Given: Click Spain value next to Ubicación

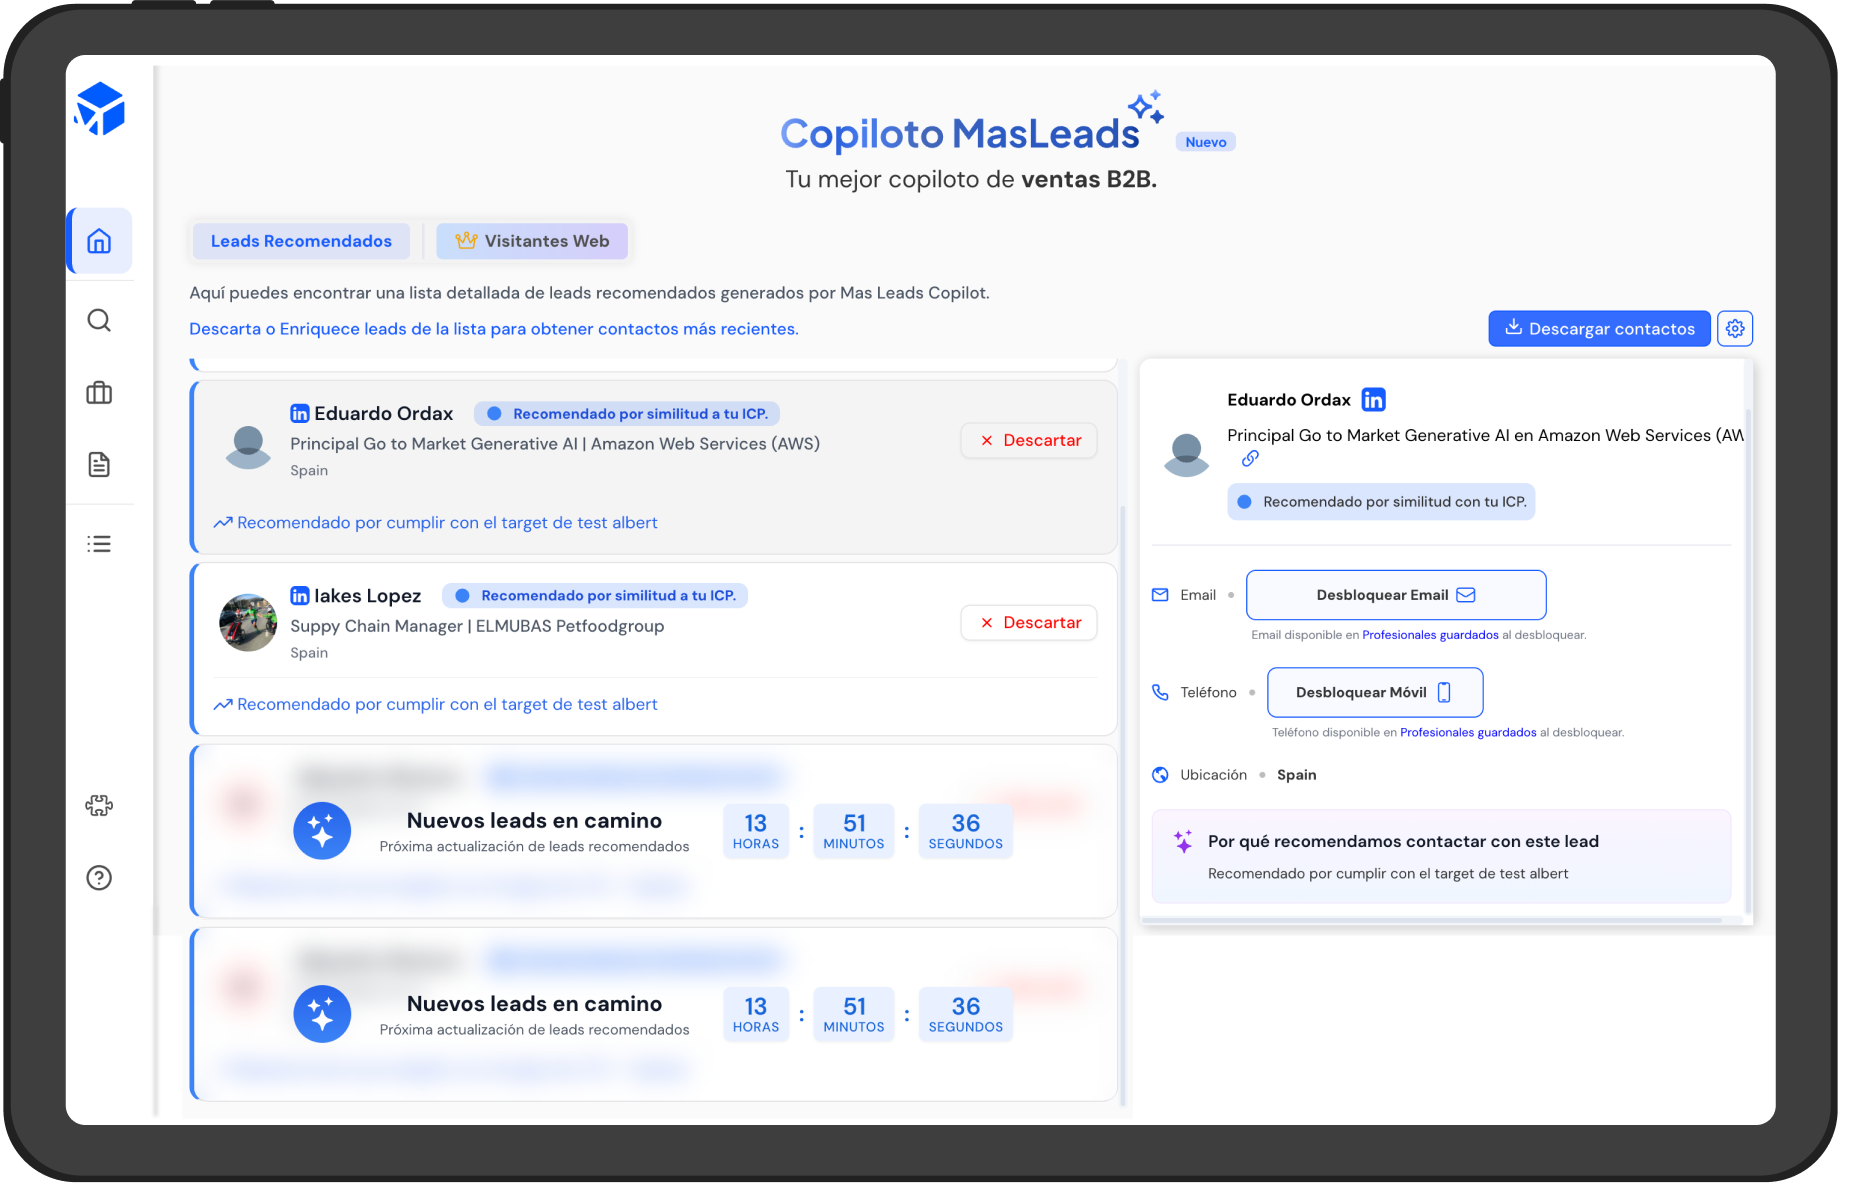Looking at the screenshot, I should click(x=1296, y=775).
